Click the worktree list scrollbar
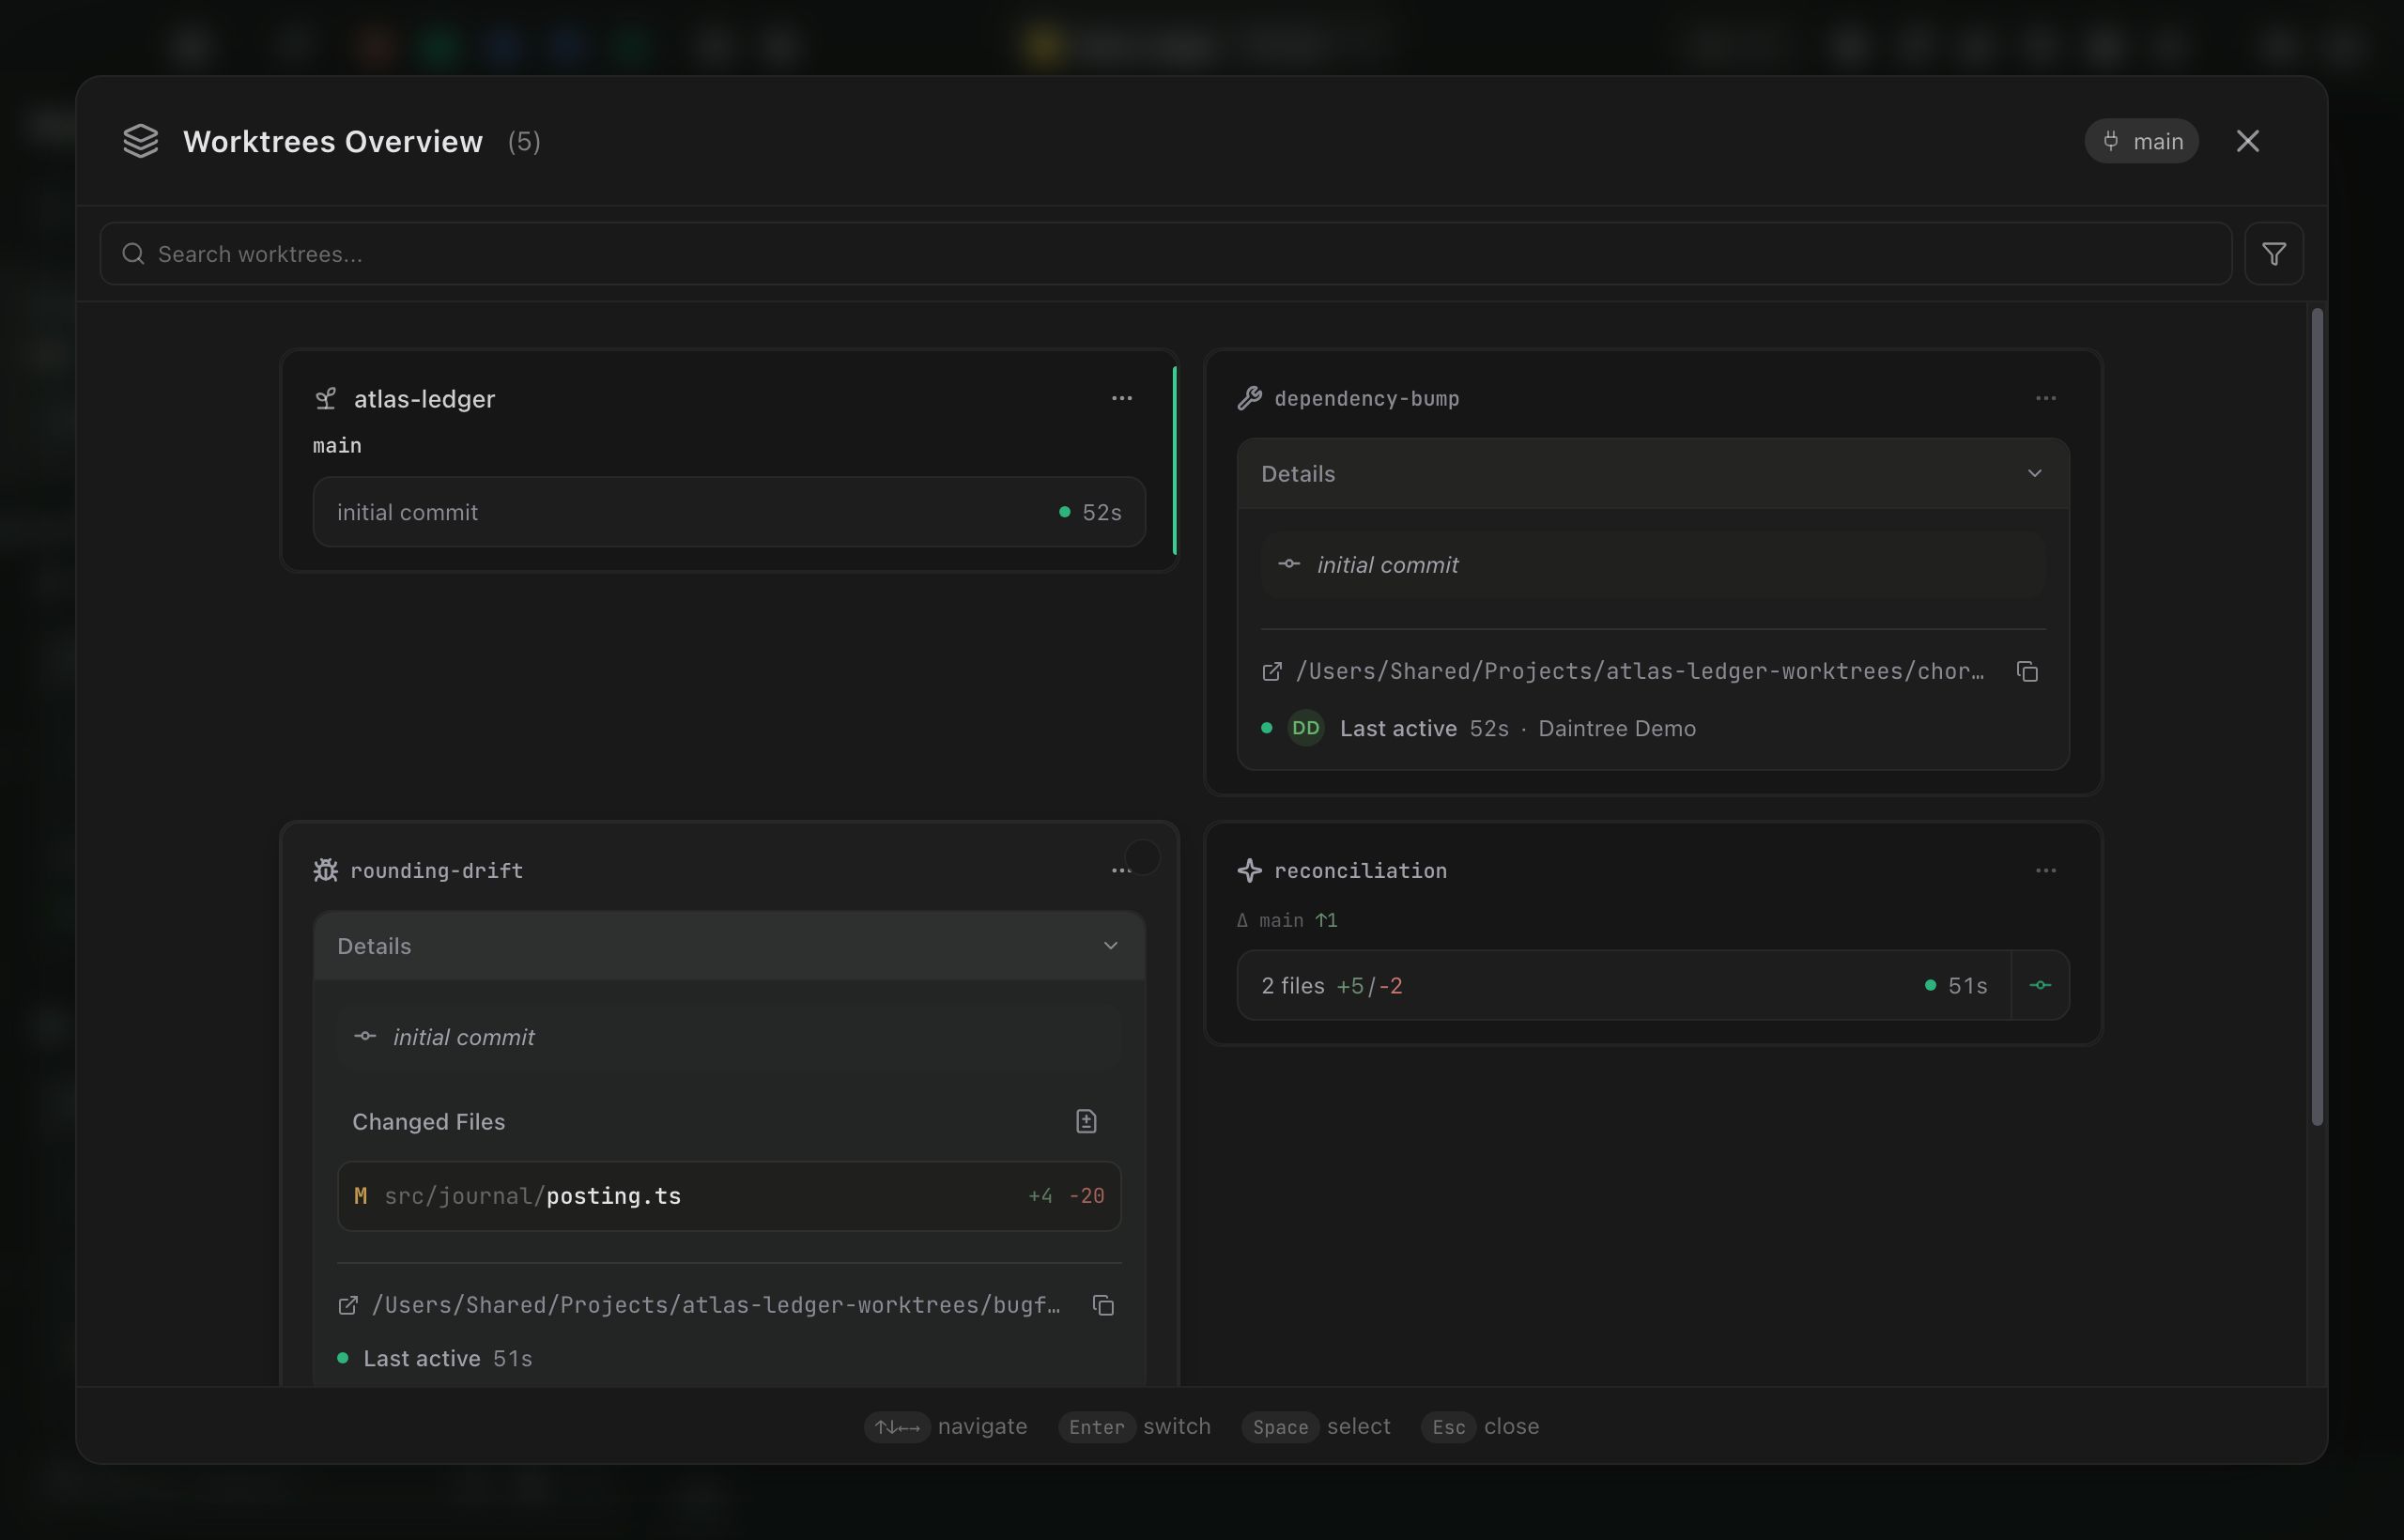Screen dimensions: 2404x1540 2316,716
